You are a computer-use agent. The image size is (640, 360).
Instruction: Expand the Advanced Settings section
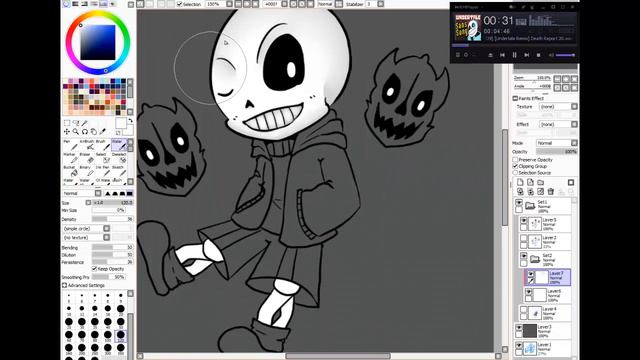[x=64, y=285]
